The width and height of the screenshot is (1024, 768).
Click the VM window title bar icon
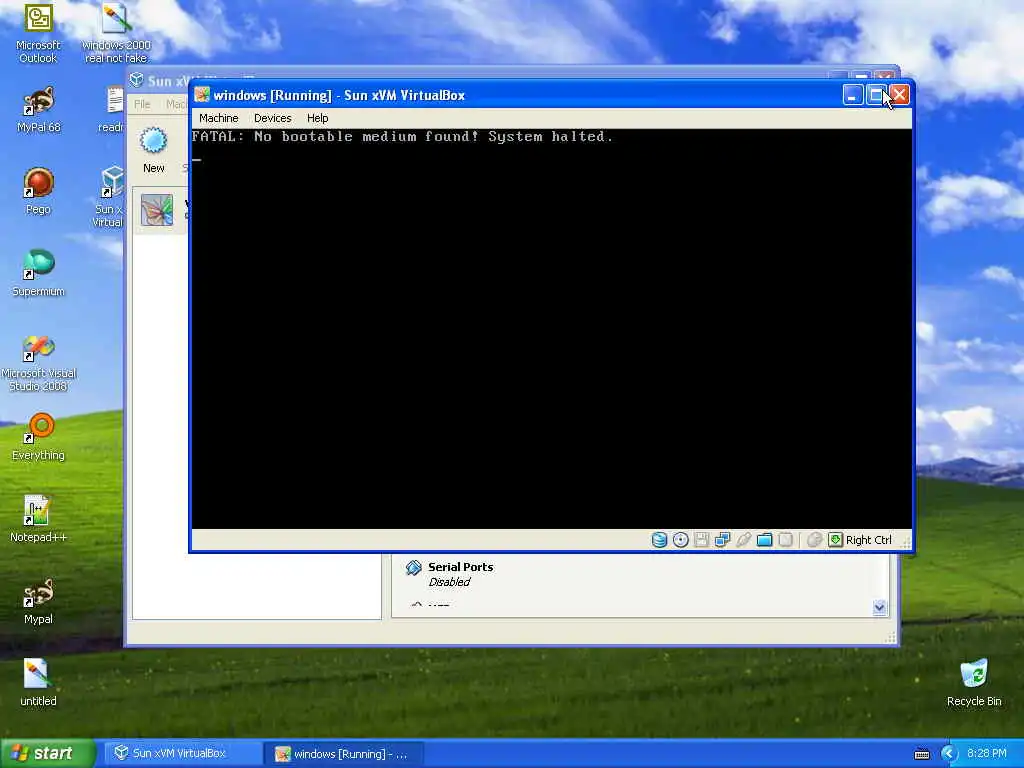tap(202, 95)
